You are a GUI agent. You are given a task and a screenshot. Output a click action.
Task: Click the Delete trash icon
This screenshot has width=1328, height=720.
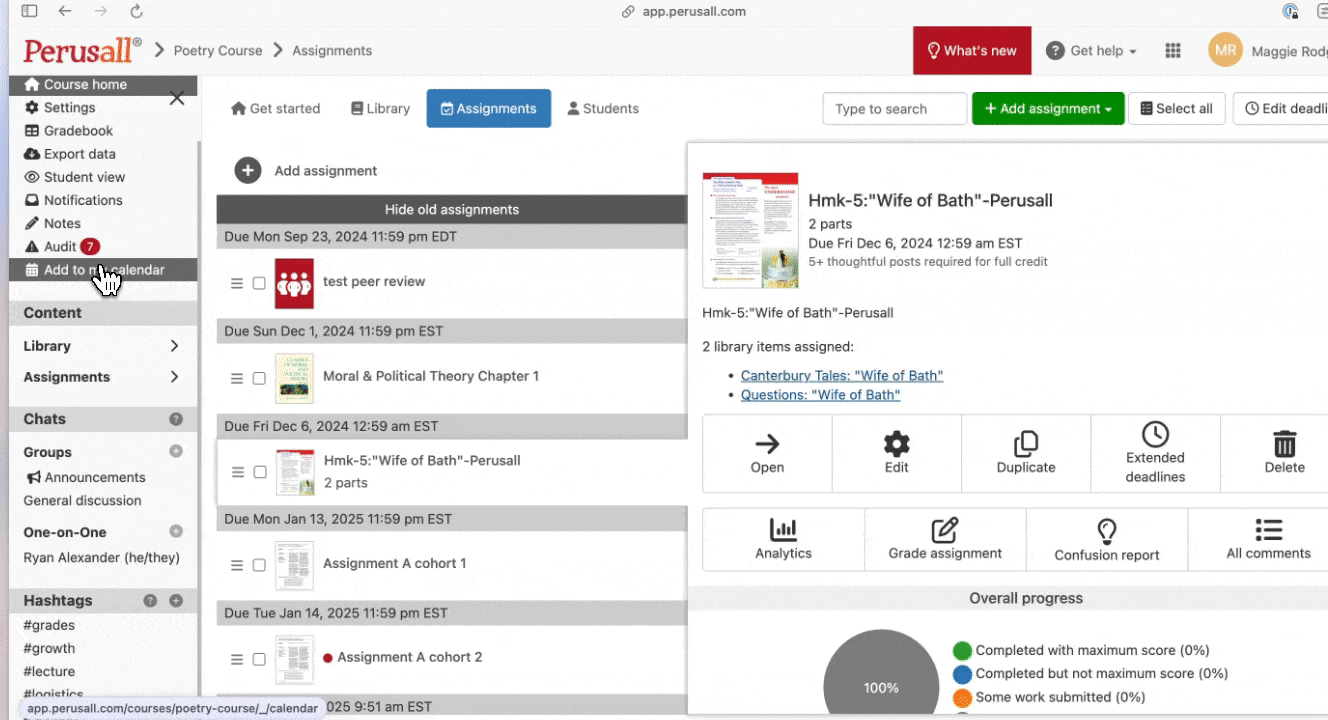pyautogui.click(x=1284, y=444)
